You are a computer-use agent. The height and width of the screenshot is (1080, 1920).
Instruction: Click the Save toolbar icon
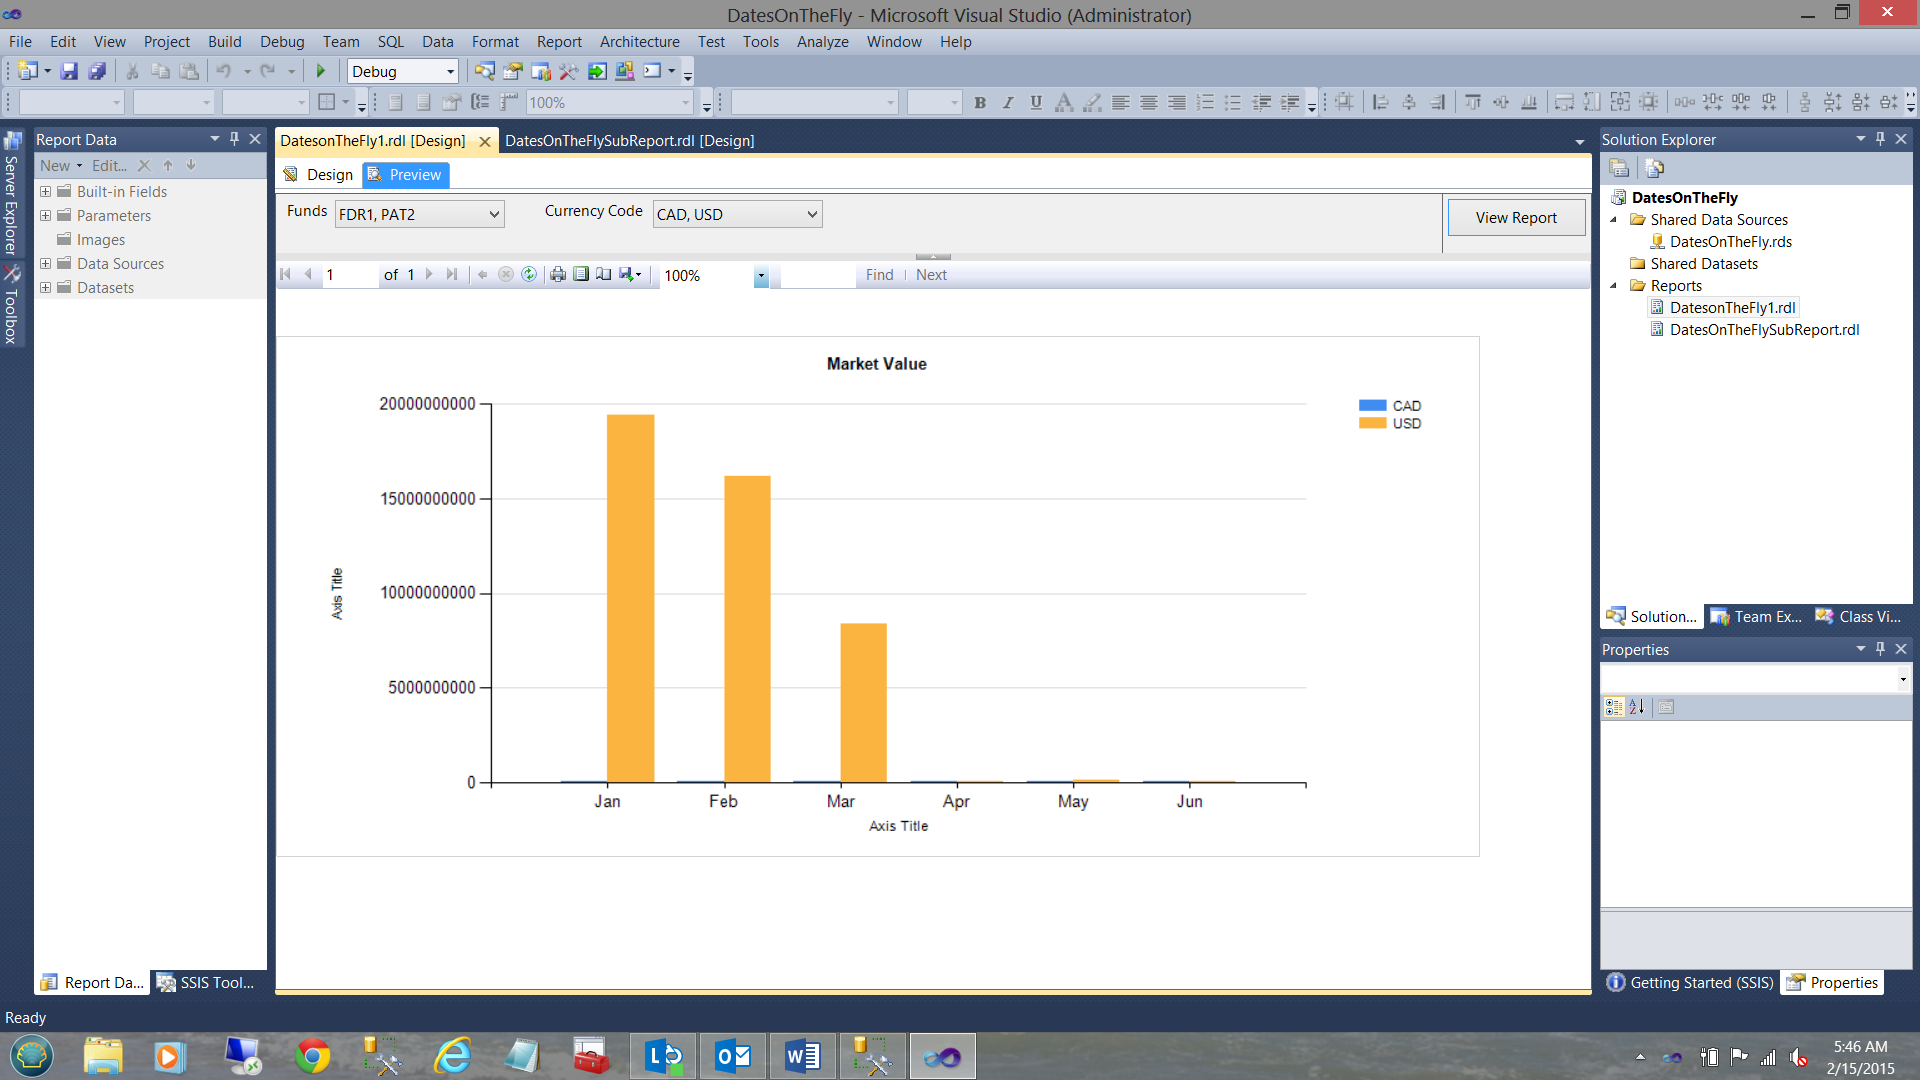(69, 71)
